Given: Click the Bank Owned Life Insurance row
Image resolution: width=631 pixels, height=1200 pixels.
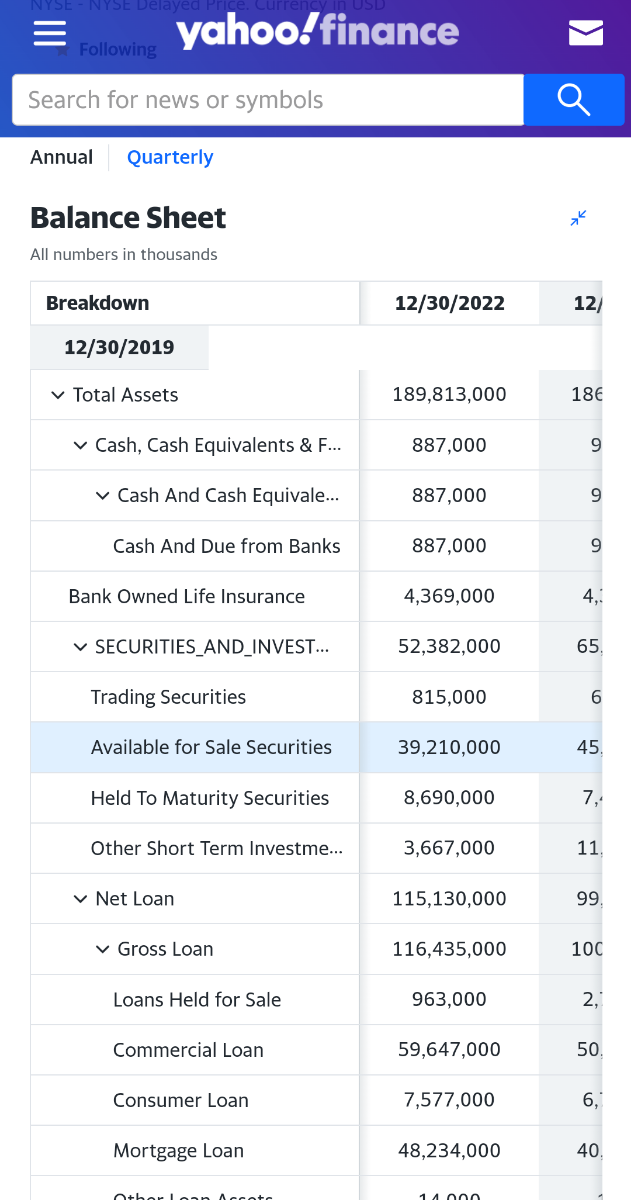Looking at the screenshot, I should [x=186, y=596].
